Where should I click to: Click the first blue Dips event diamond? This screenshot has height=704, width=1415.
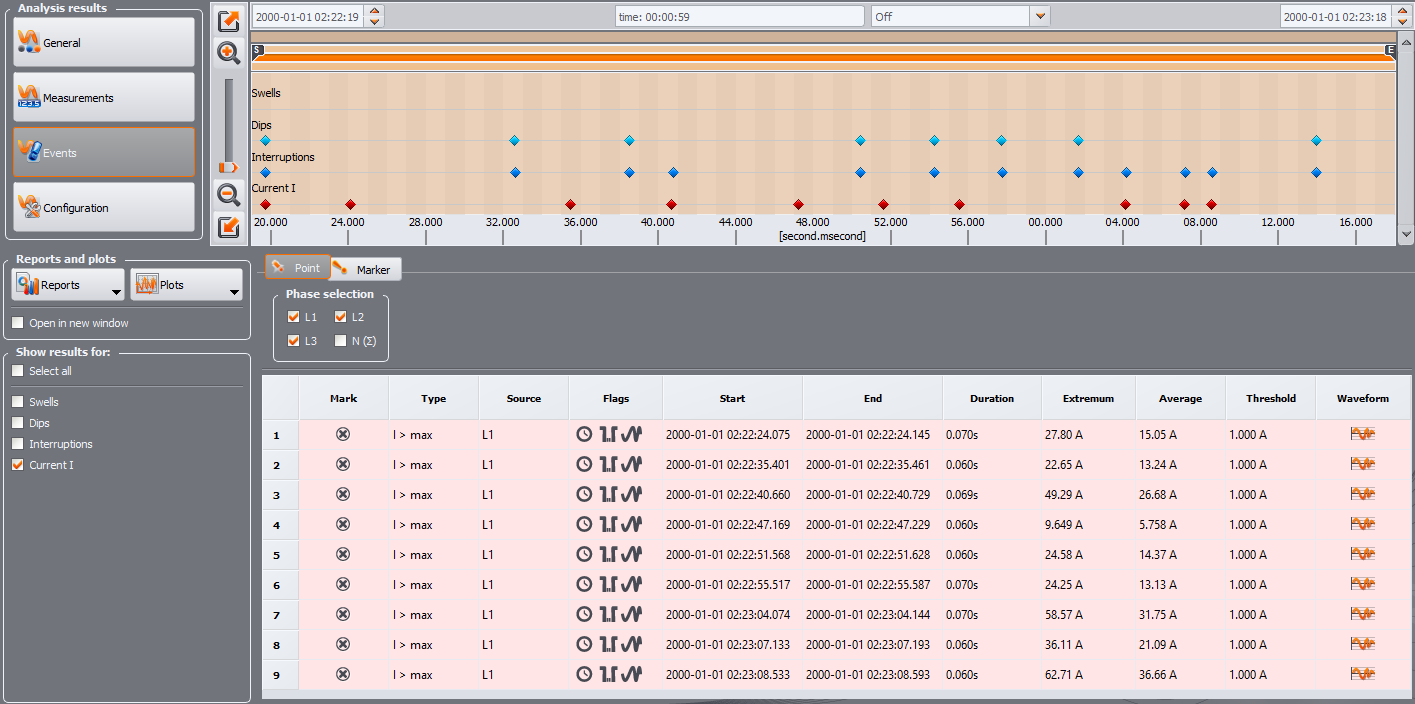pos(265,140)
